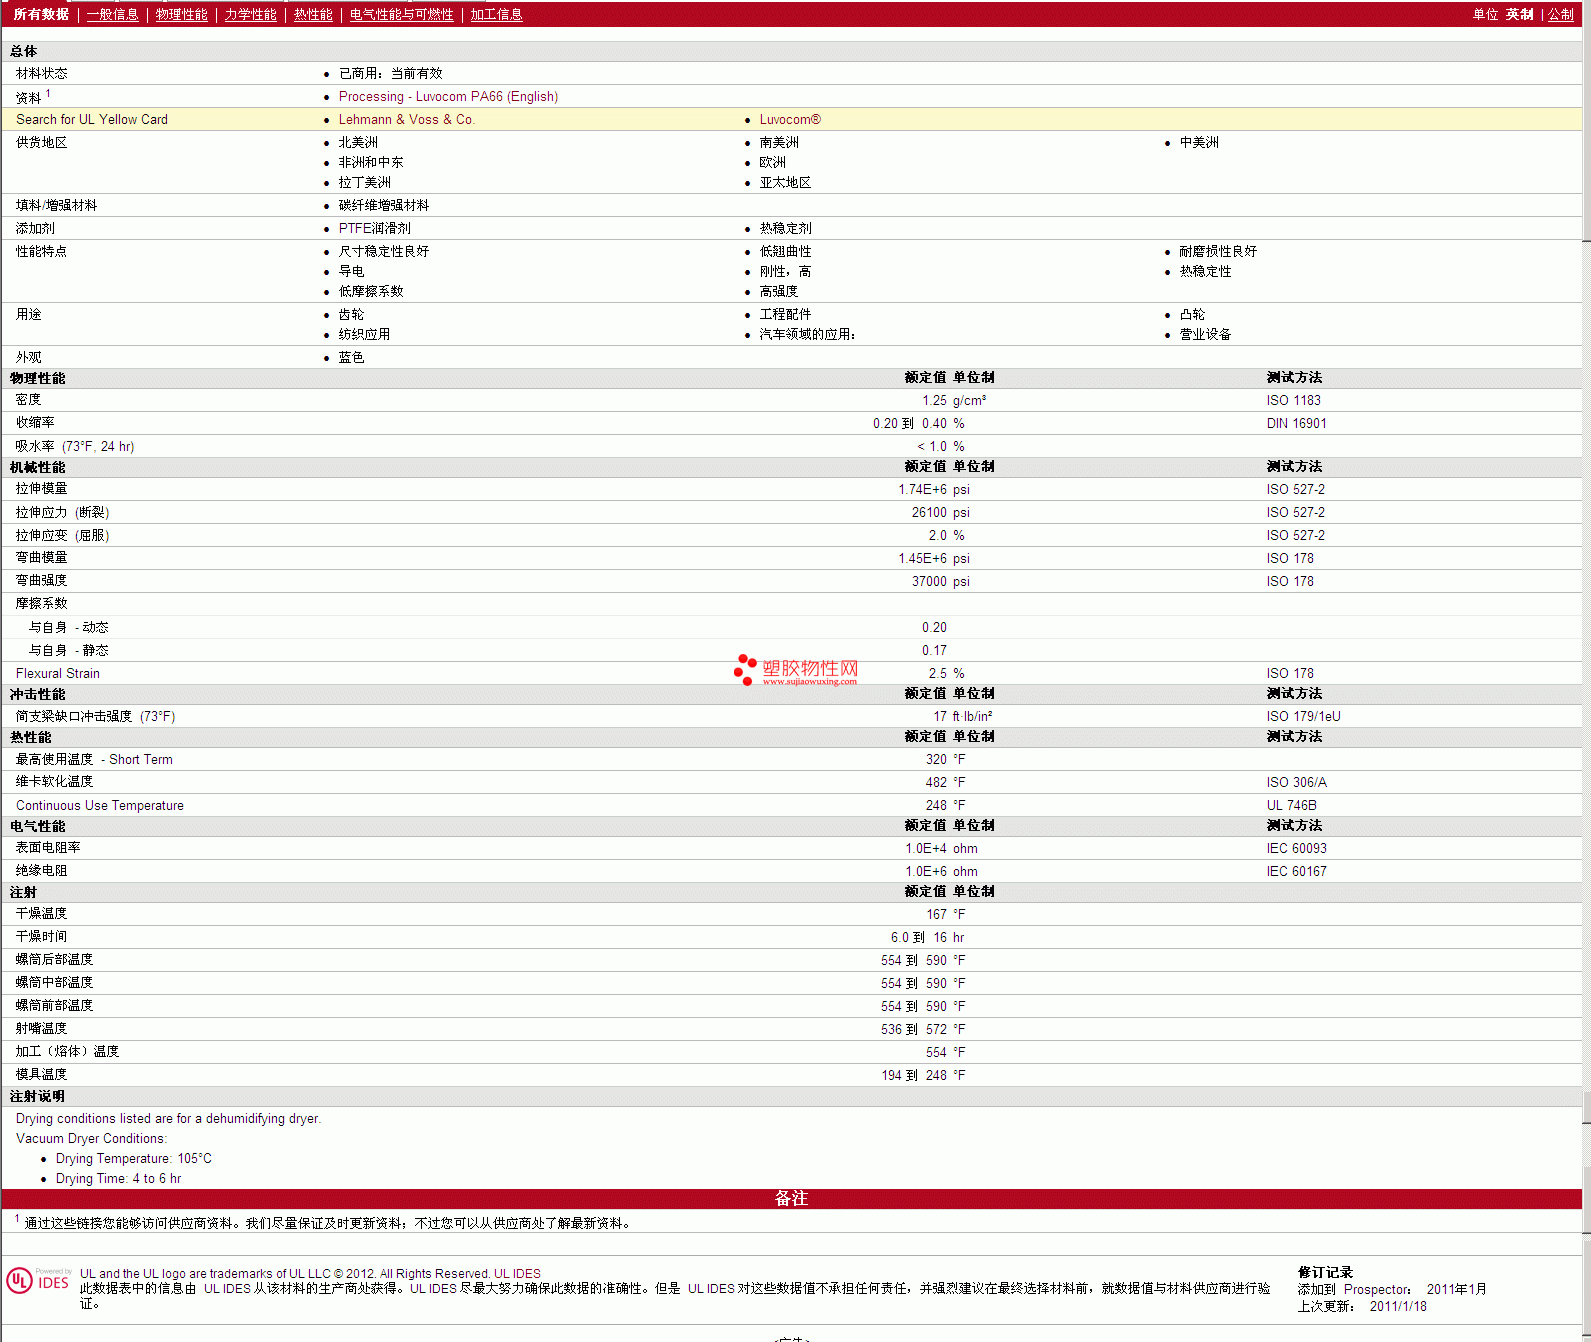Go to the 力学性能 tab
1591x1342 pixels.
click(250, 15)
